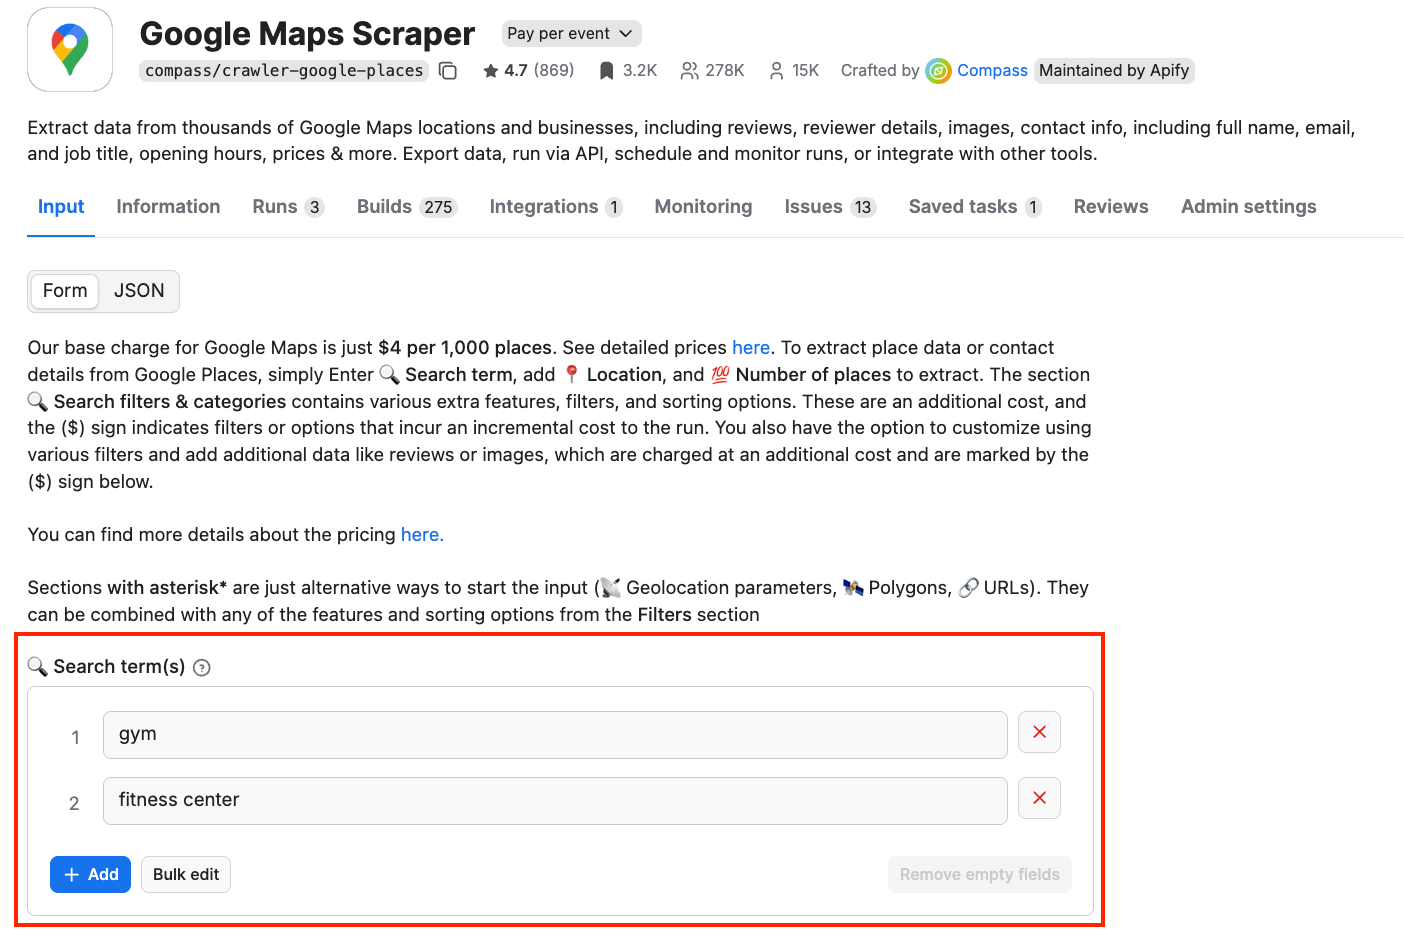Open the detailed pricing "here" link
The image size is (1404, 932).
coord(751,347)
